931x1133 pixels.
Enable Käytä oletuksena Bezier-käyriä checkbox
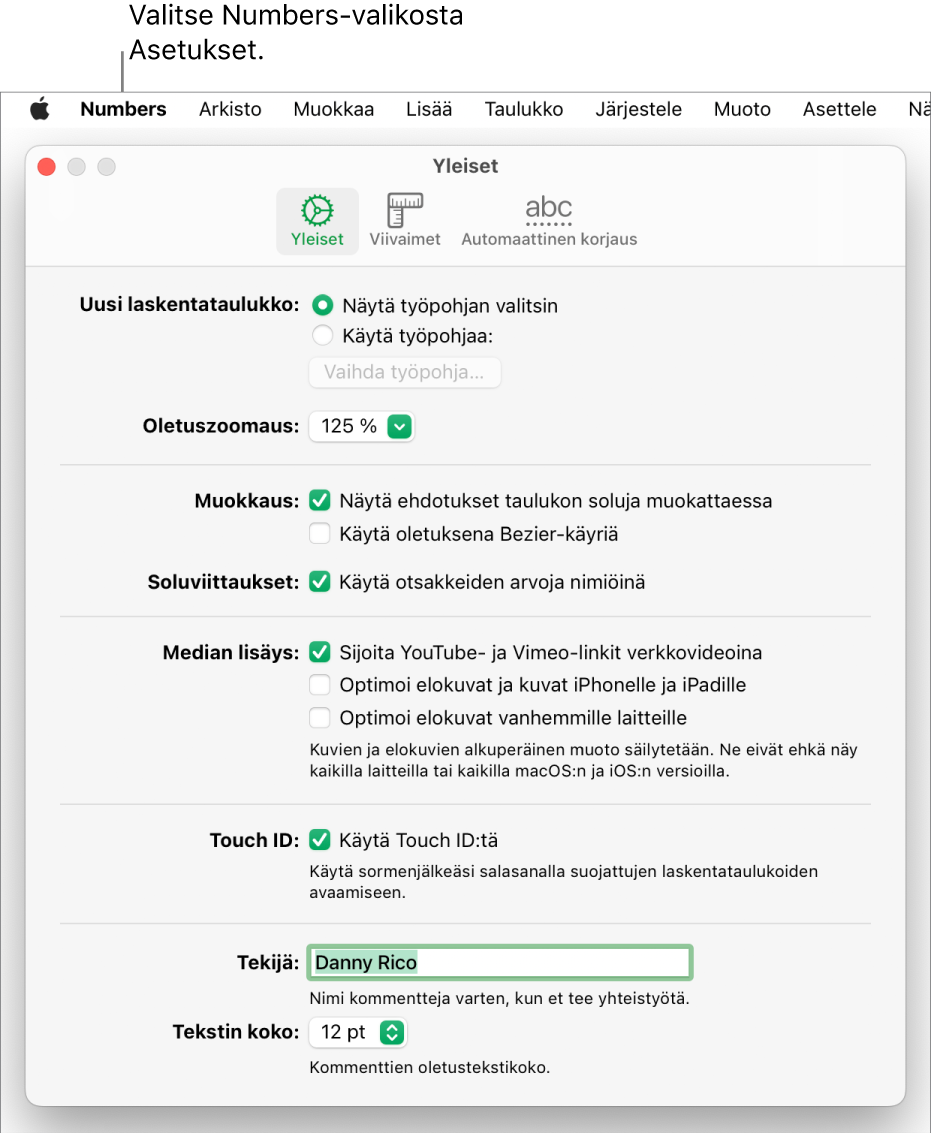coord(320,534)
